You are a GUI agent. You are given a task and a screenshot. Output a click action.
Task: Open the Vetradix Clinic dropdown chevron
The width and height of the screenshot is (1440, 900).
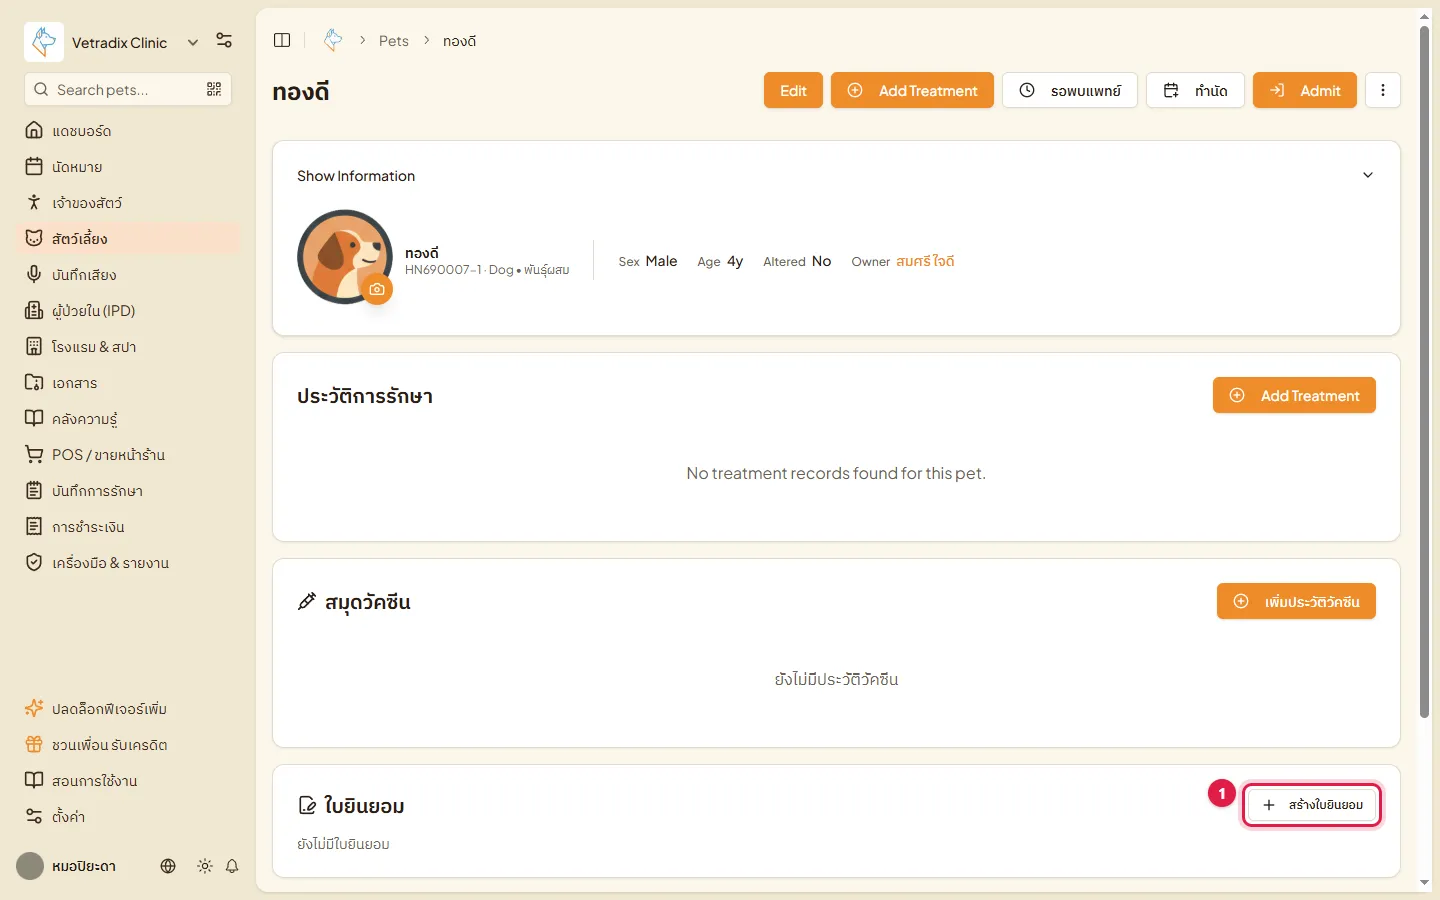(193, 42)
